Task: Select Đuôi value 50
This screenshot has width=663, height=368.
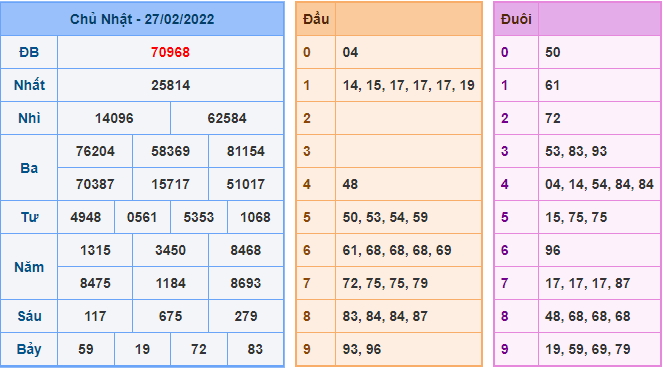Action: click(x=553, y=52)
